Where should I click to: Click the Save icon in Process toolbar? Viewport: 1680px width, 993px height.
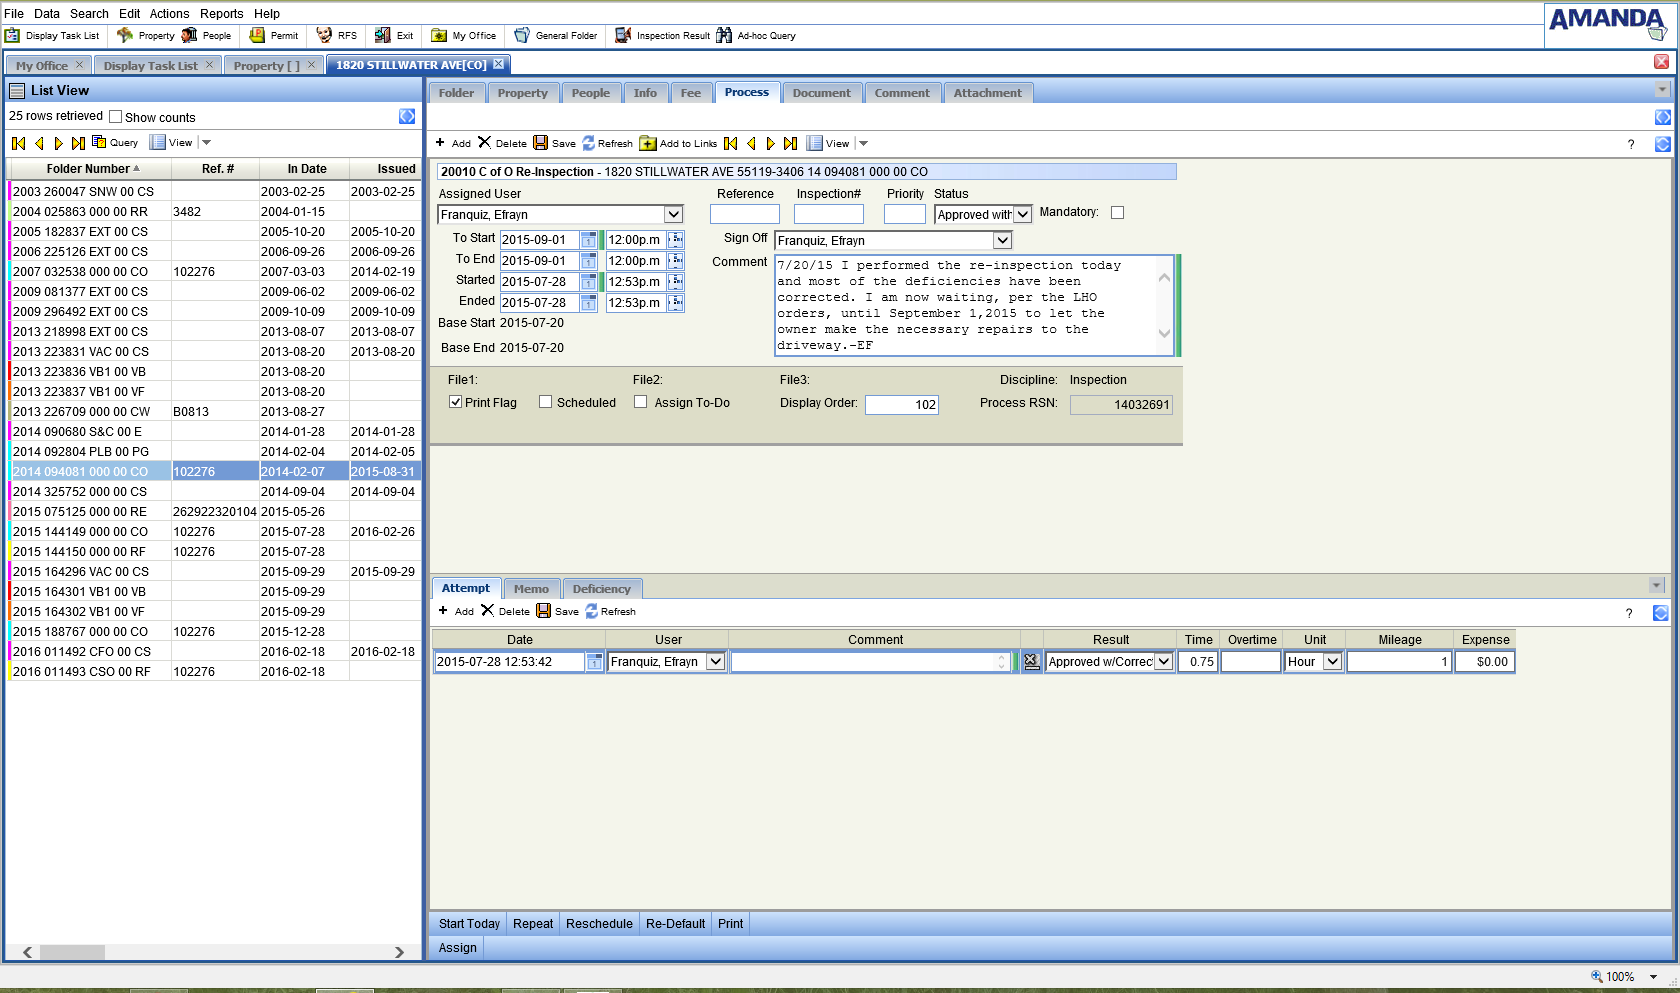pyautogui.click(x=541, y=143)
